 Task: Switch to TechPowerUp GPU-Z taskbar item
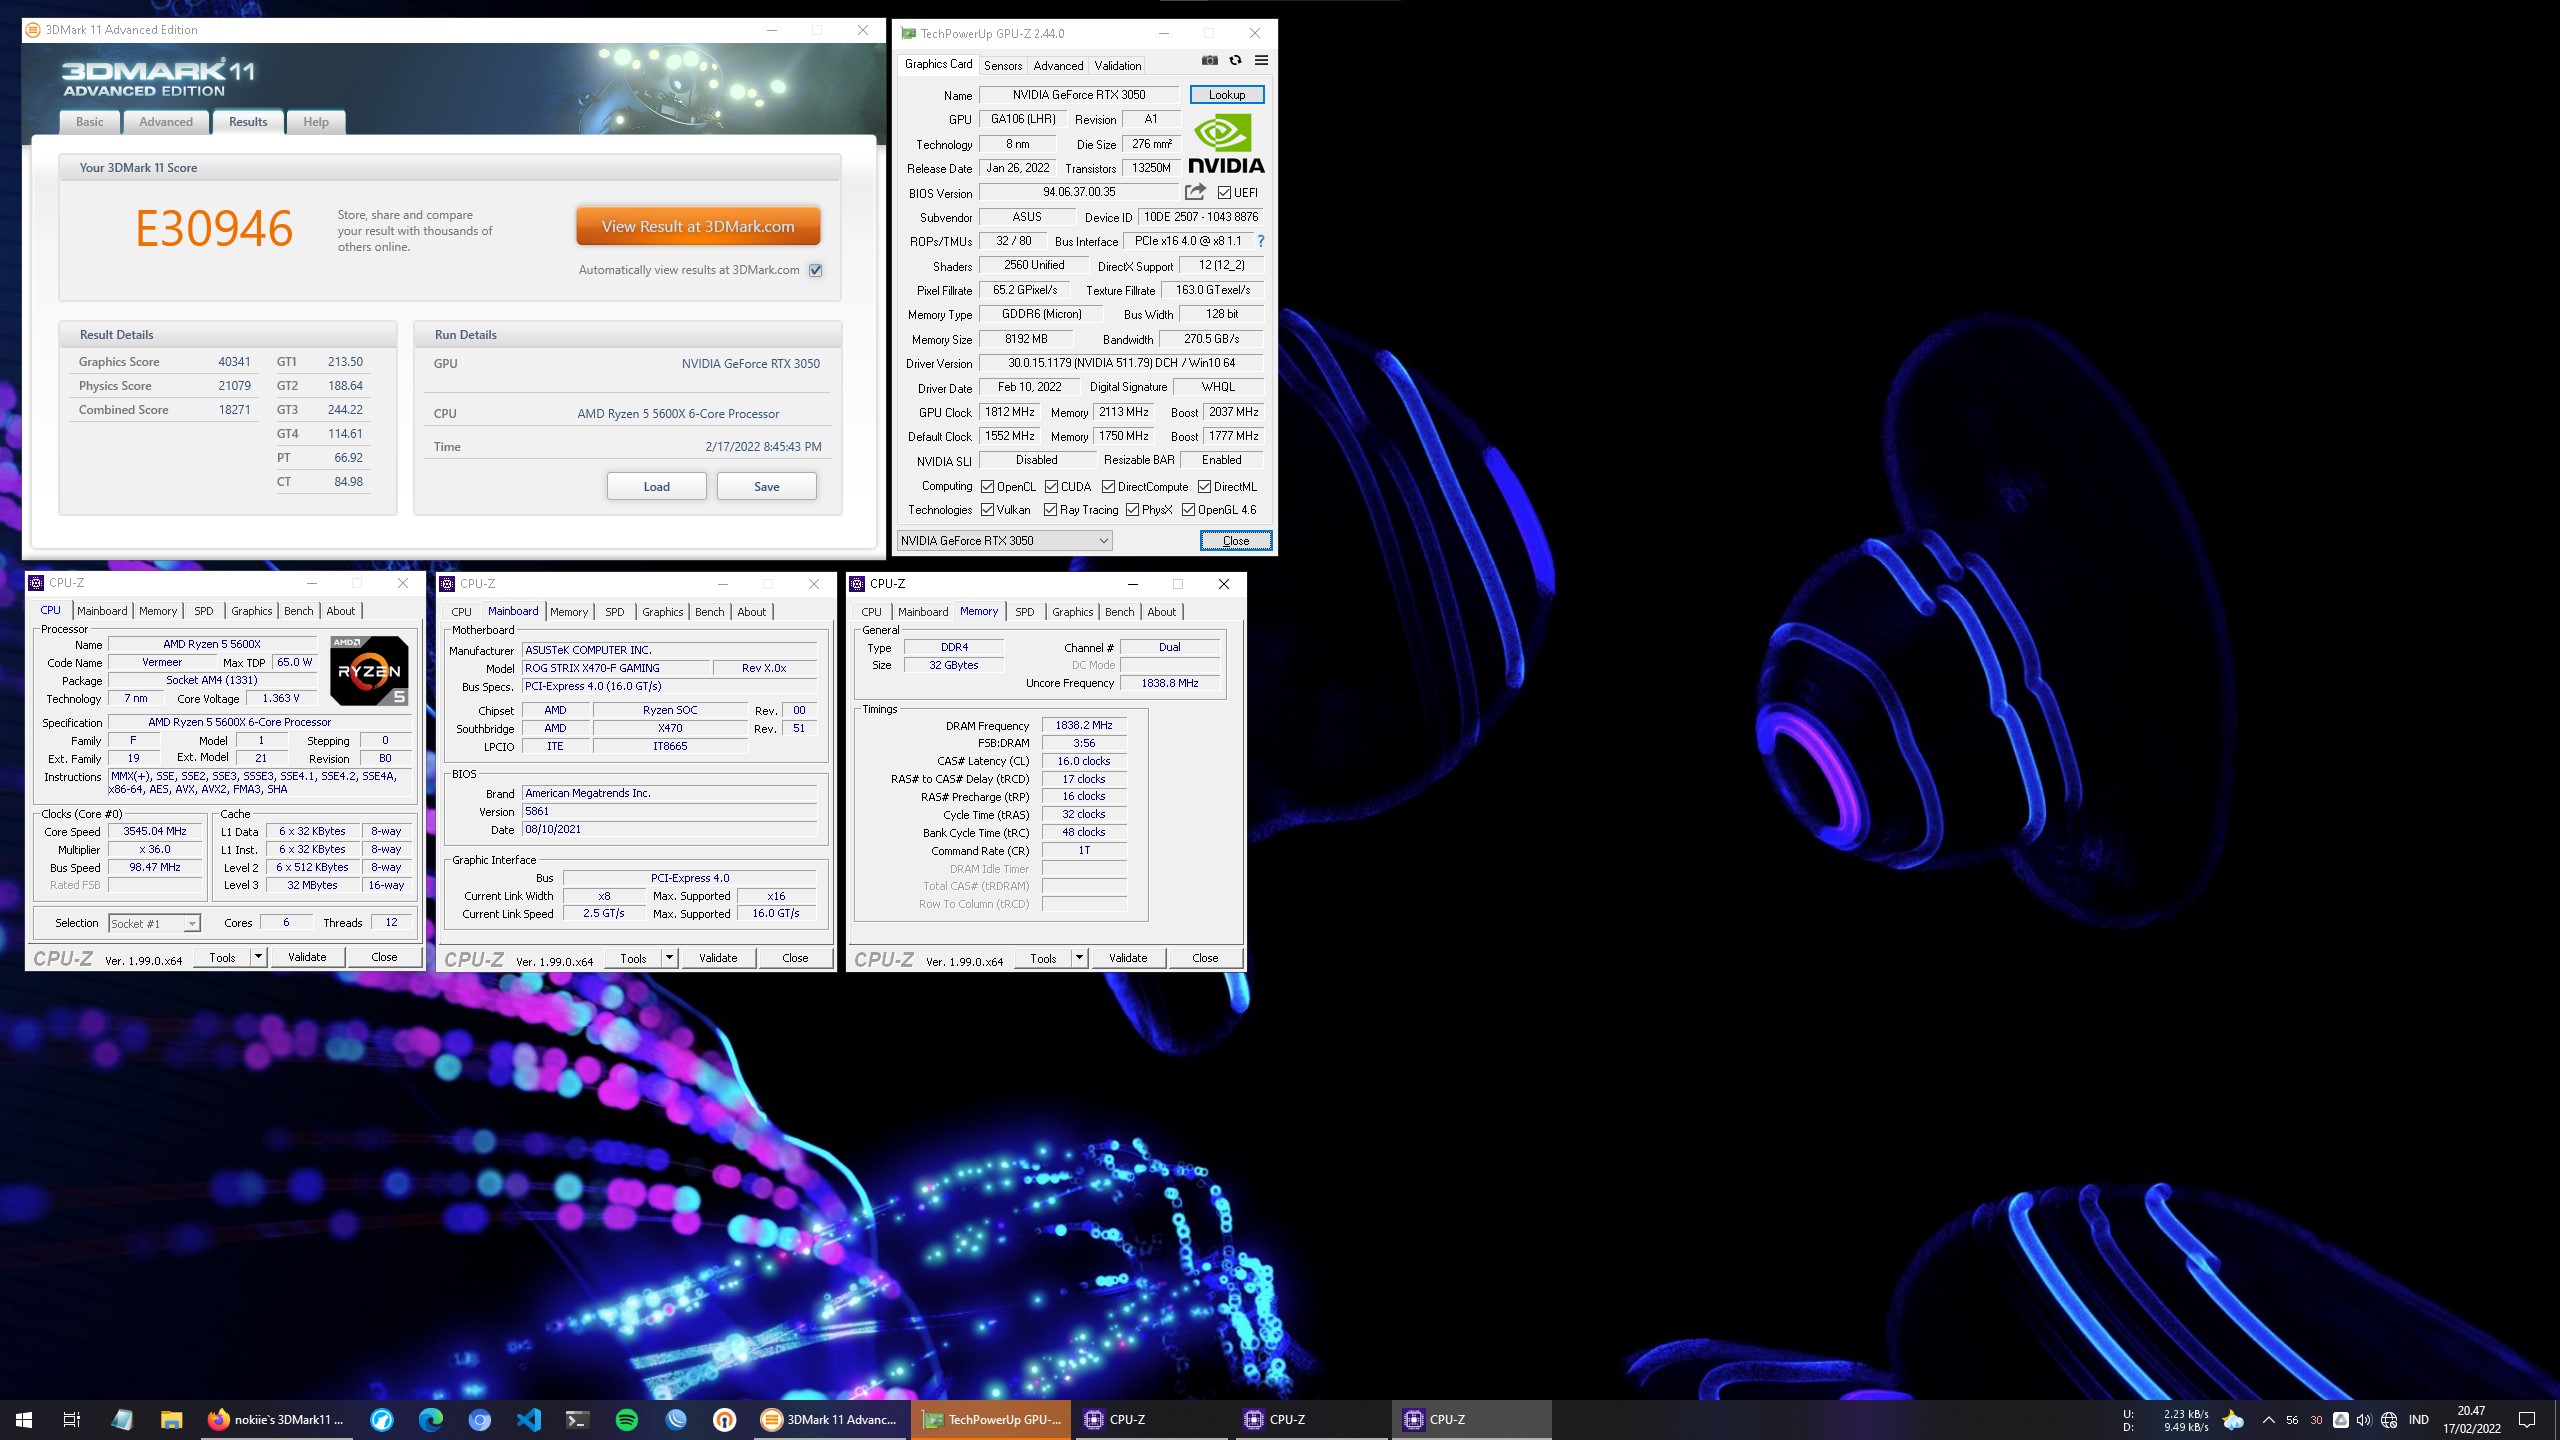pyautogui.click(x=991, y=1420)
